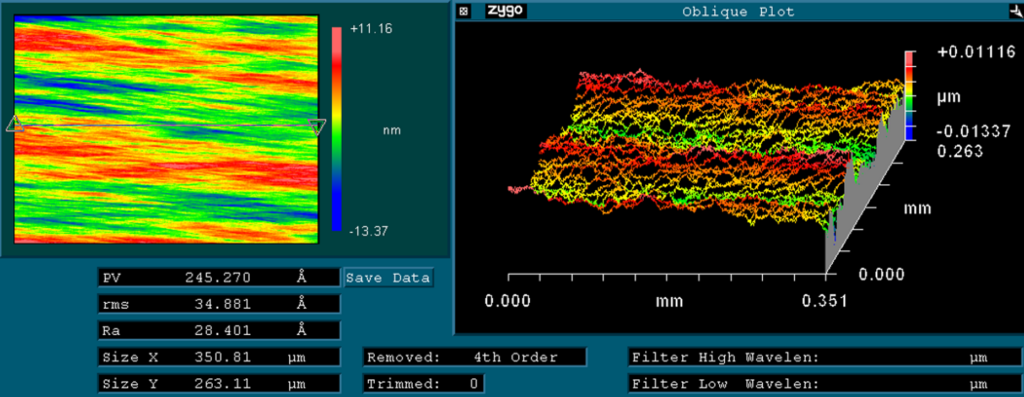The width and height of the screenshot is (1024, 397).
Task: Click the +11.16 upper scale value
Action: [x=372, y=29]
